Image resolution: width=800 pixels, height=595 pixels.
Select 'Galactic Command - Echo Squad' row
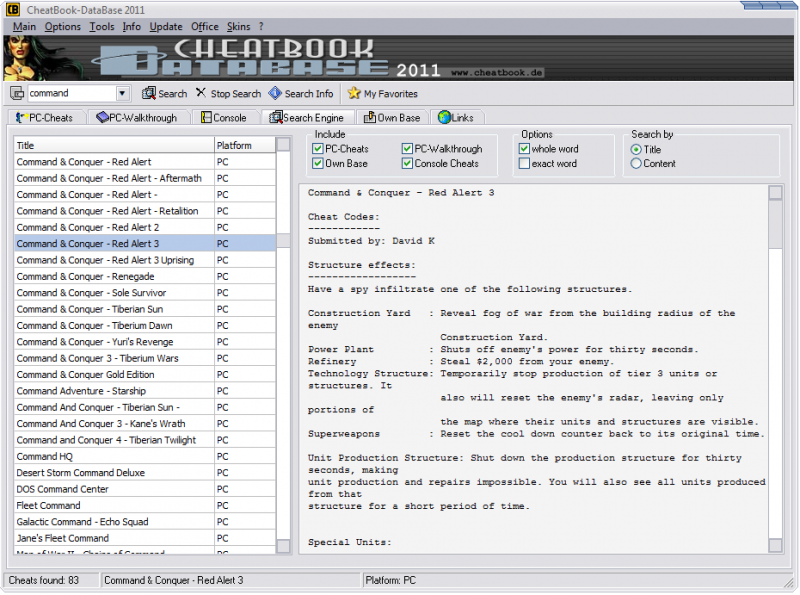coord(145,521)
